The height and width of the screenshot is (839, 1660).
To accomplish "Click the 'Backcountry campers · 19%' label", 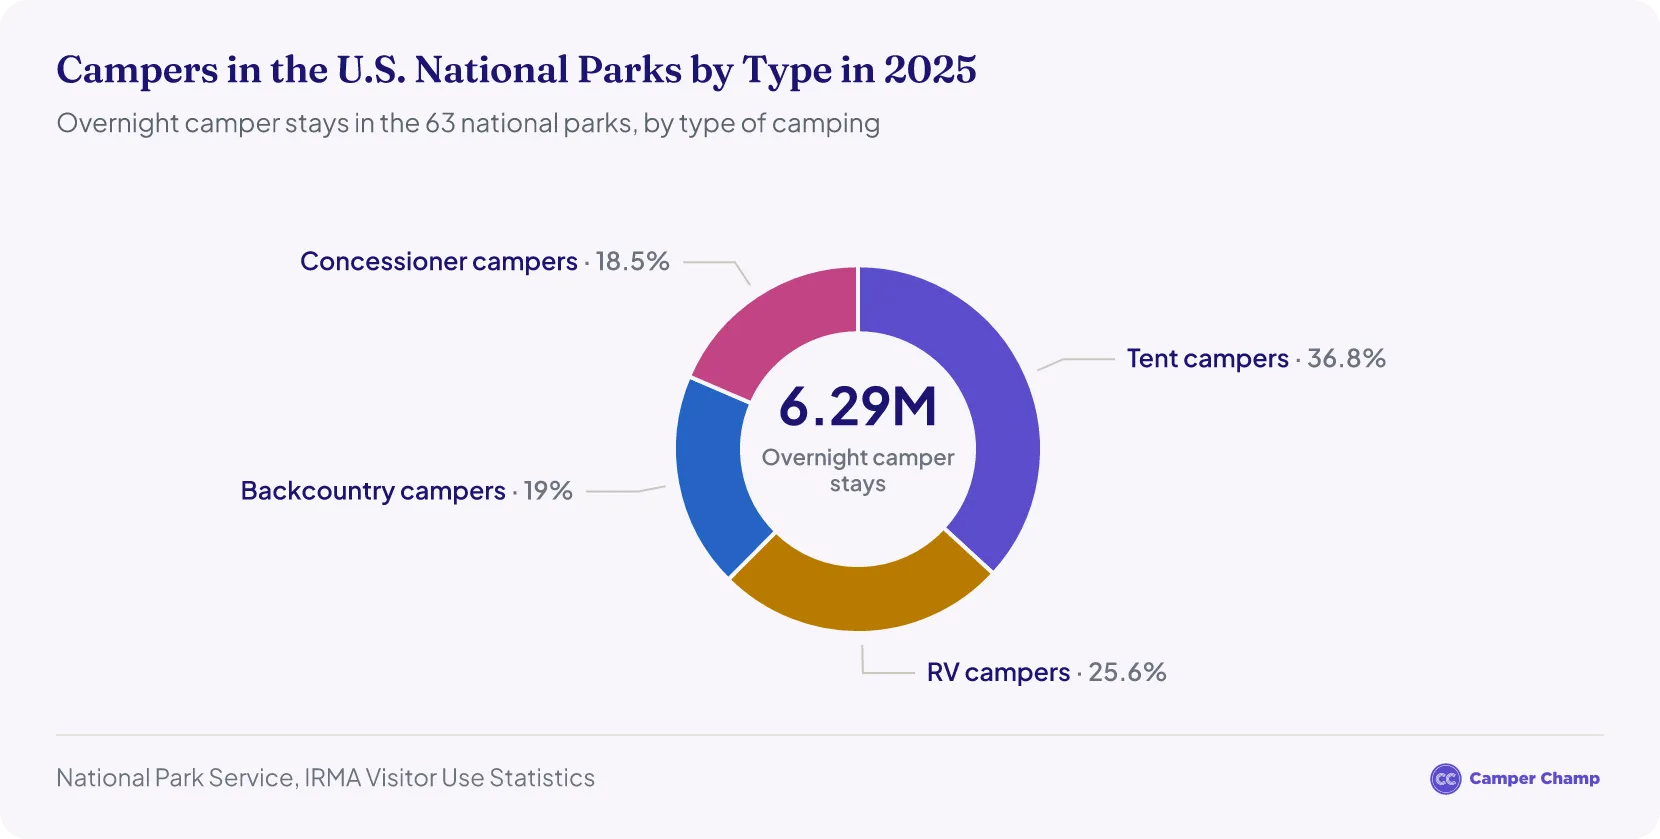I will pos(406,491).
